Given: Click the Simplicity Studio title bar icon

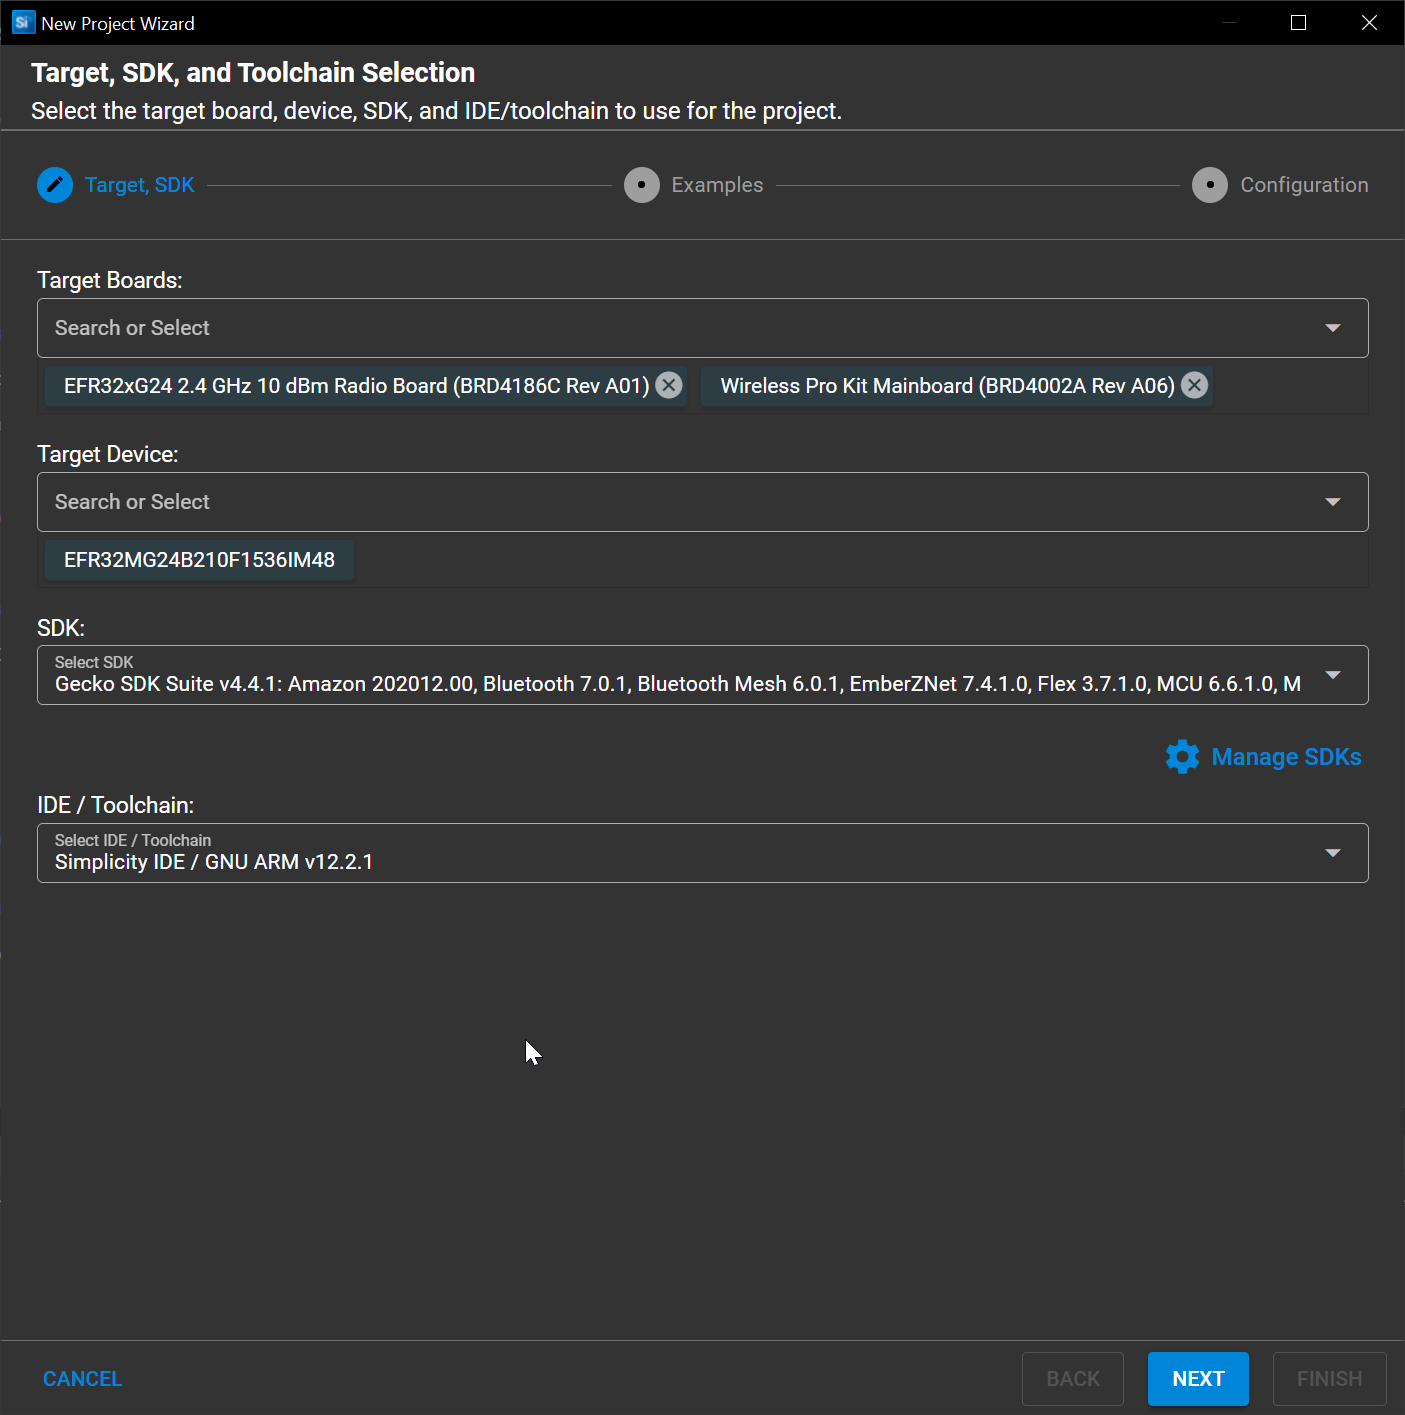Looking at the screenshot, I should click(x=23, y=23).
